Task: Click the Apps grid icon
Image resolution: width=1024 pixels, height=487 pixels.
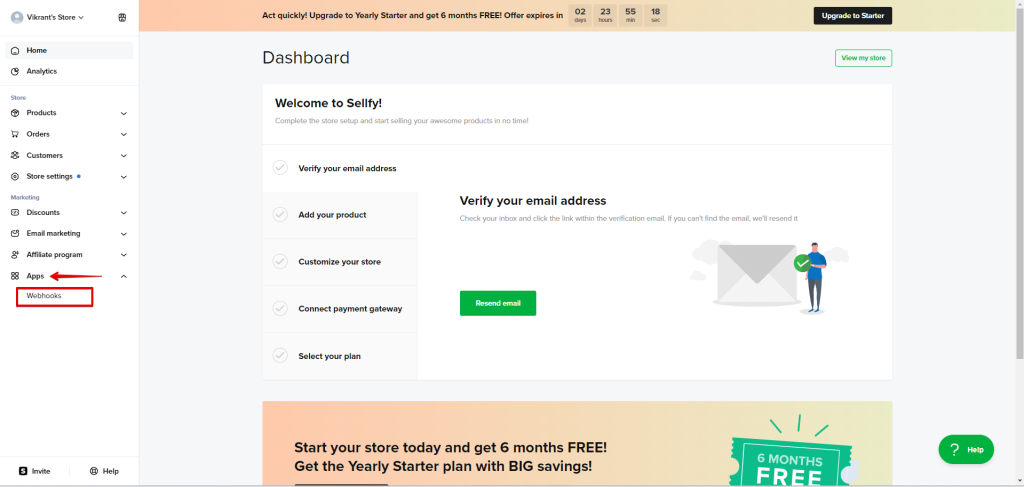Action: [x=15, y=276]
